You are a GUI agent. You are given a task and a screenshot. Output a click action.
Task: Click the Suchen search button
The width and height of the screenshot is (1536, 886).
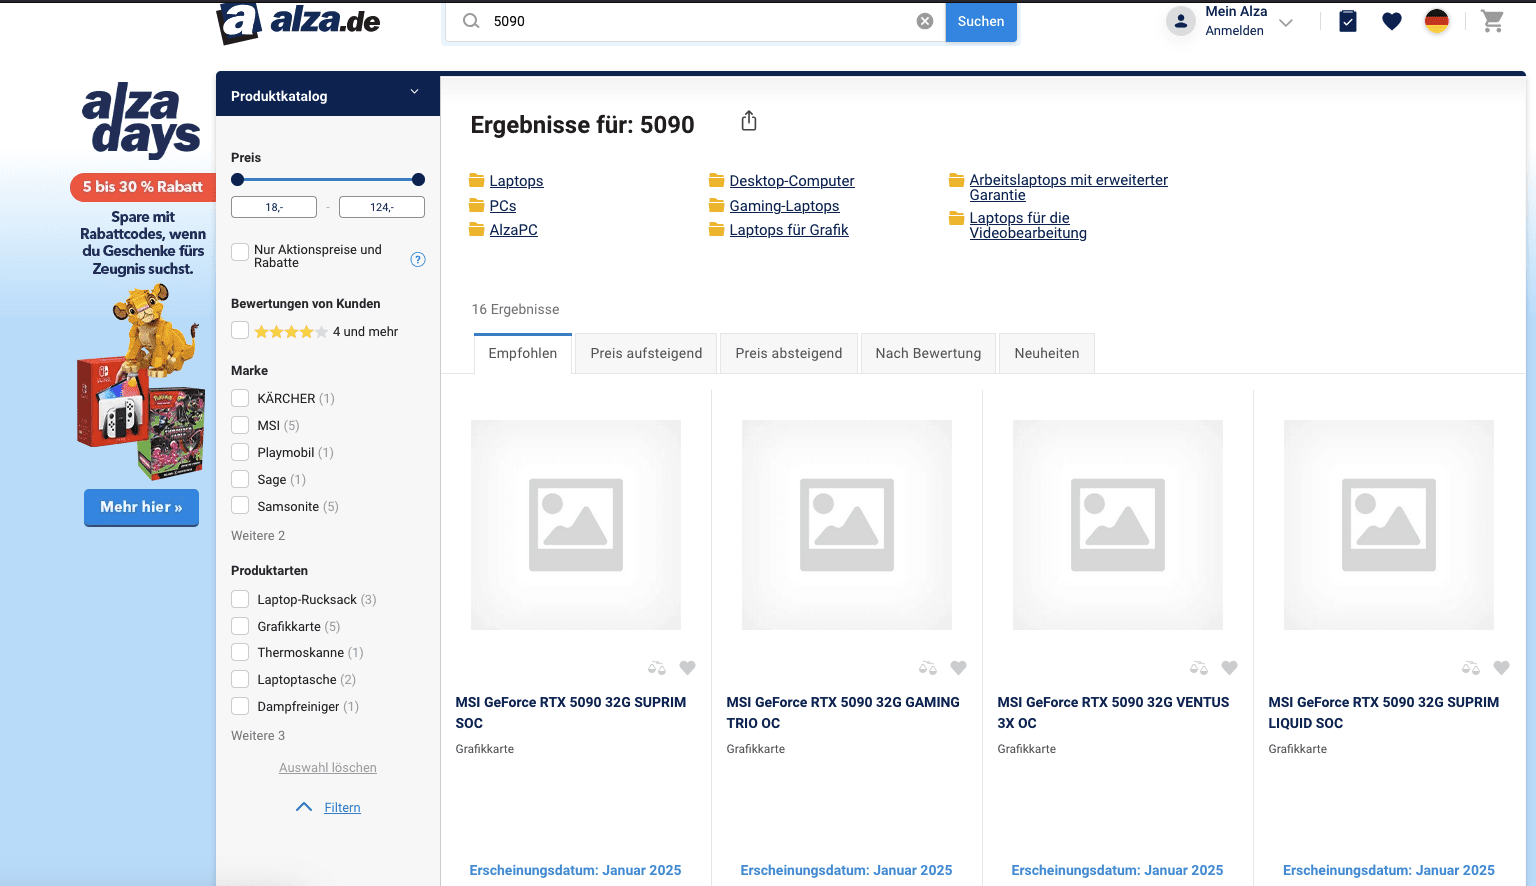pyautogui.click(x=981, y=21)
